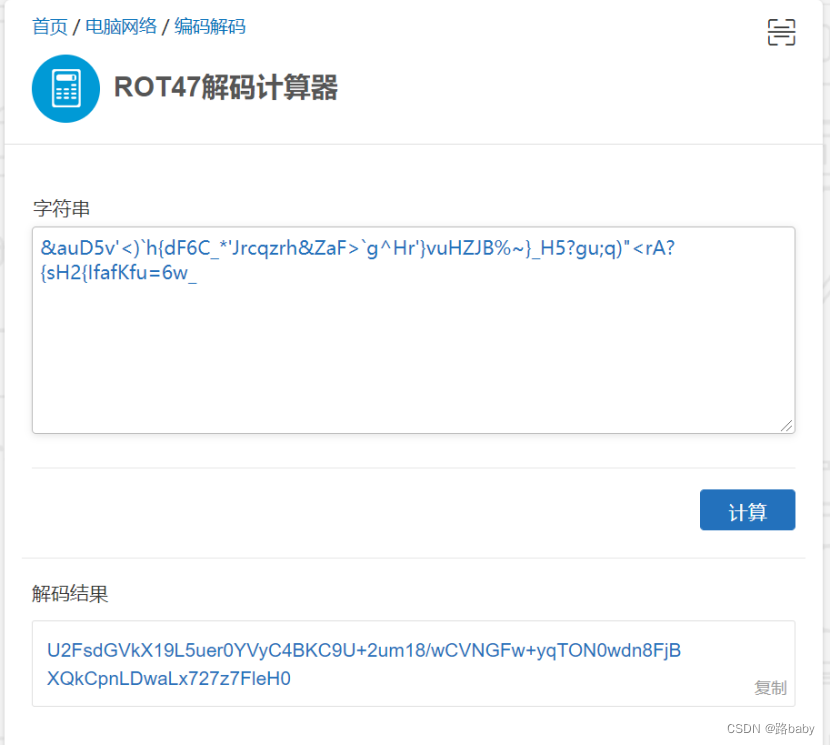Open the 电脑网络 breadcrumb link

121,26
